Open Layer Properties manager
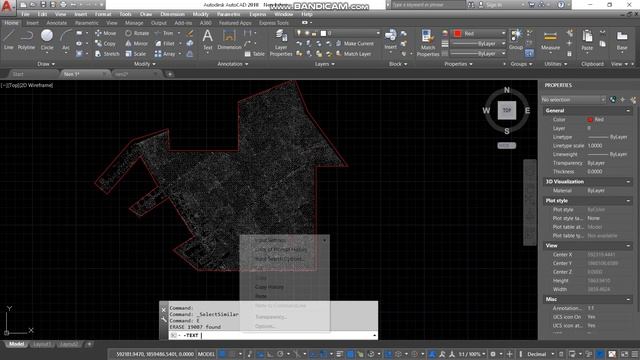 (281, 43)
